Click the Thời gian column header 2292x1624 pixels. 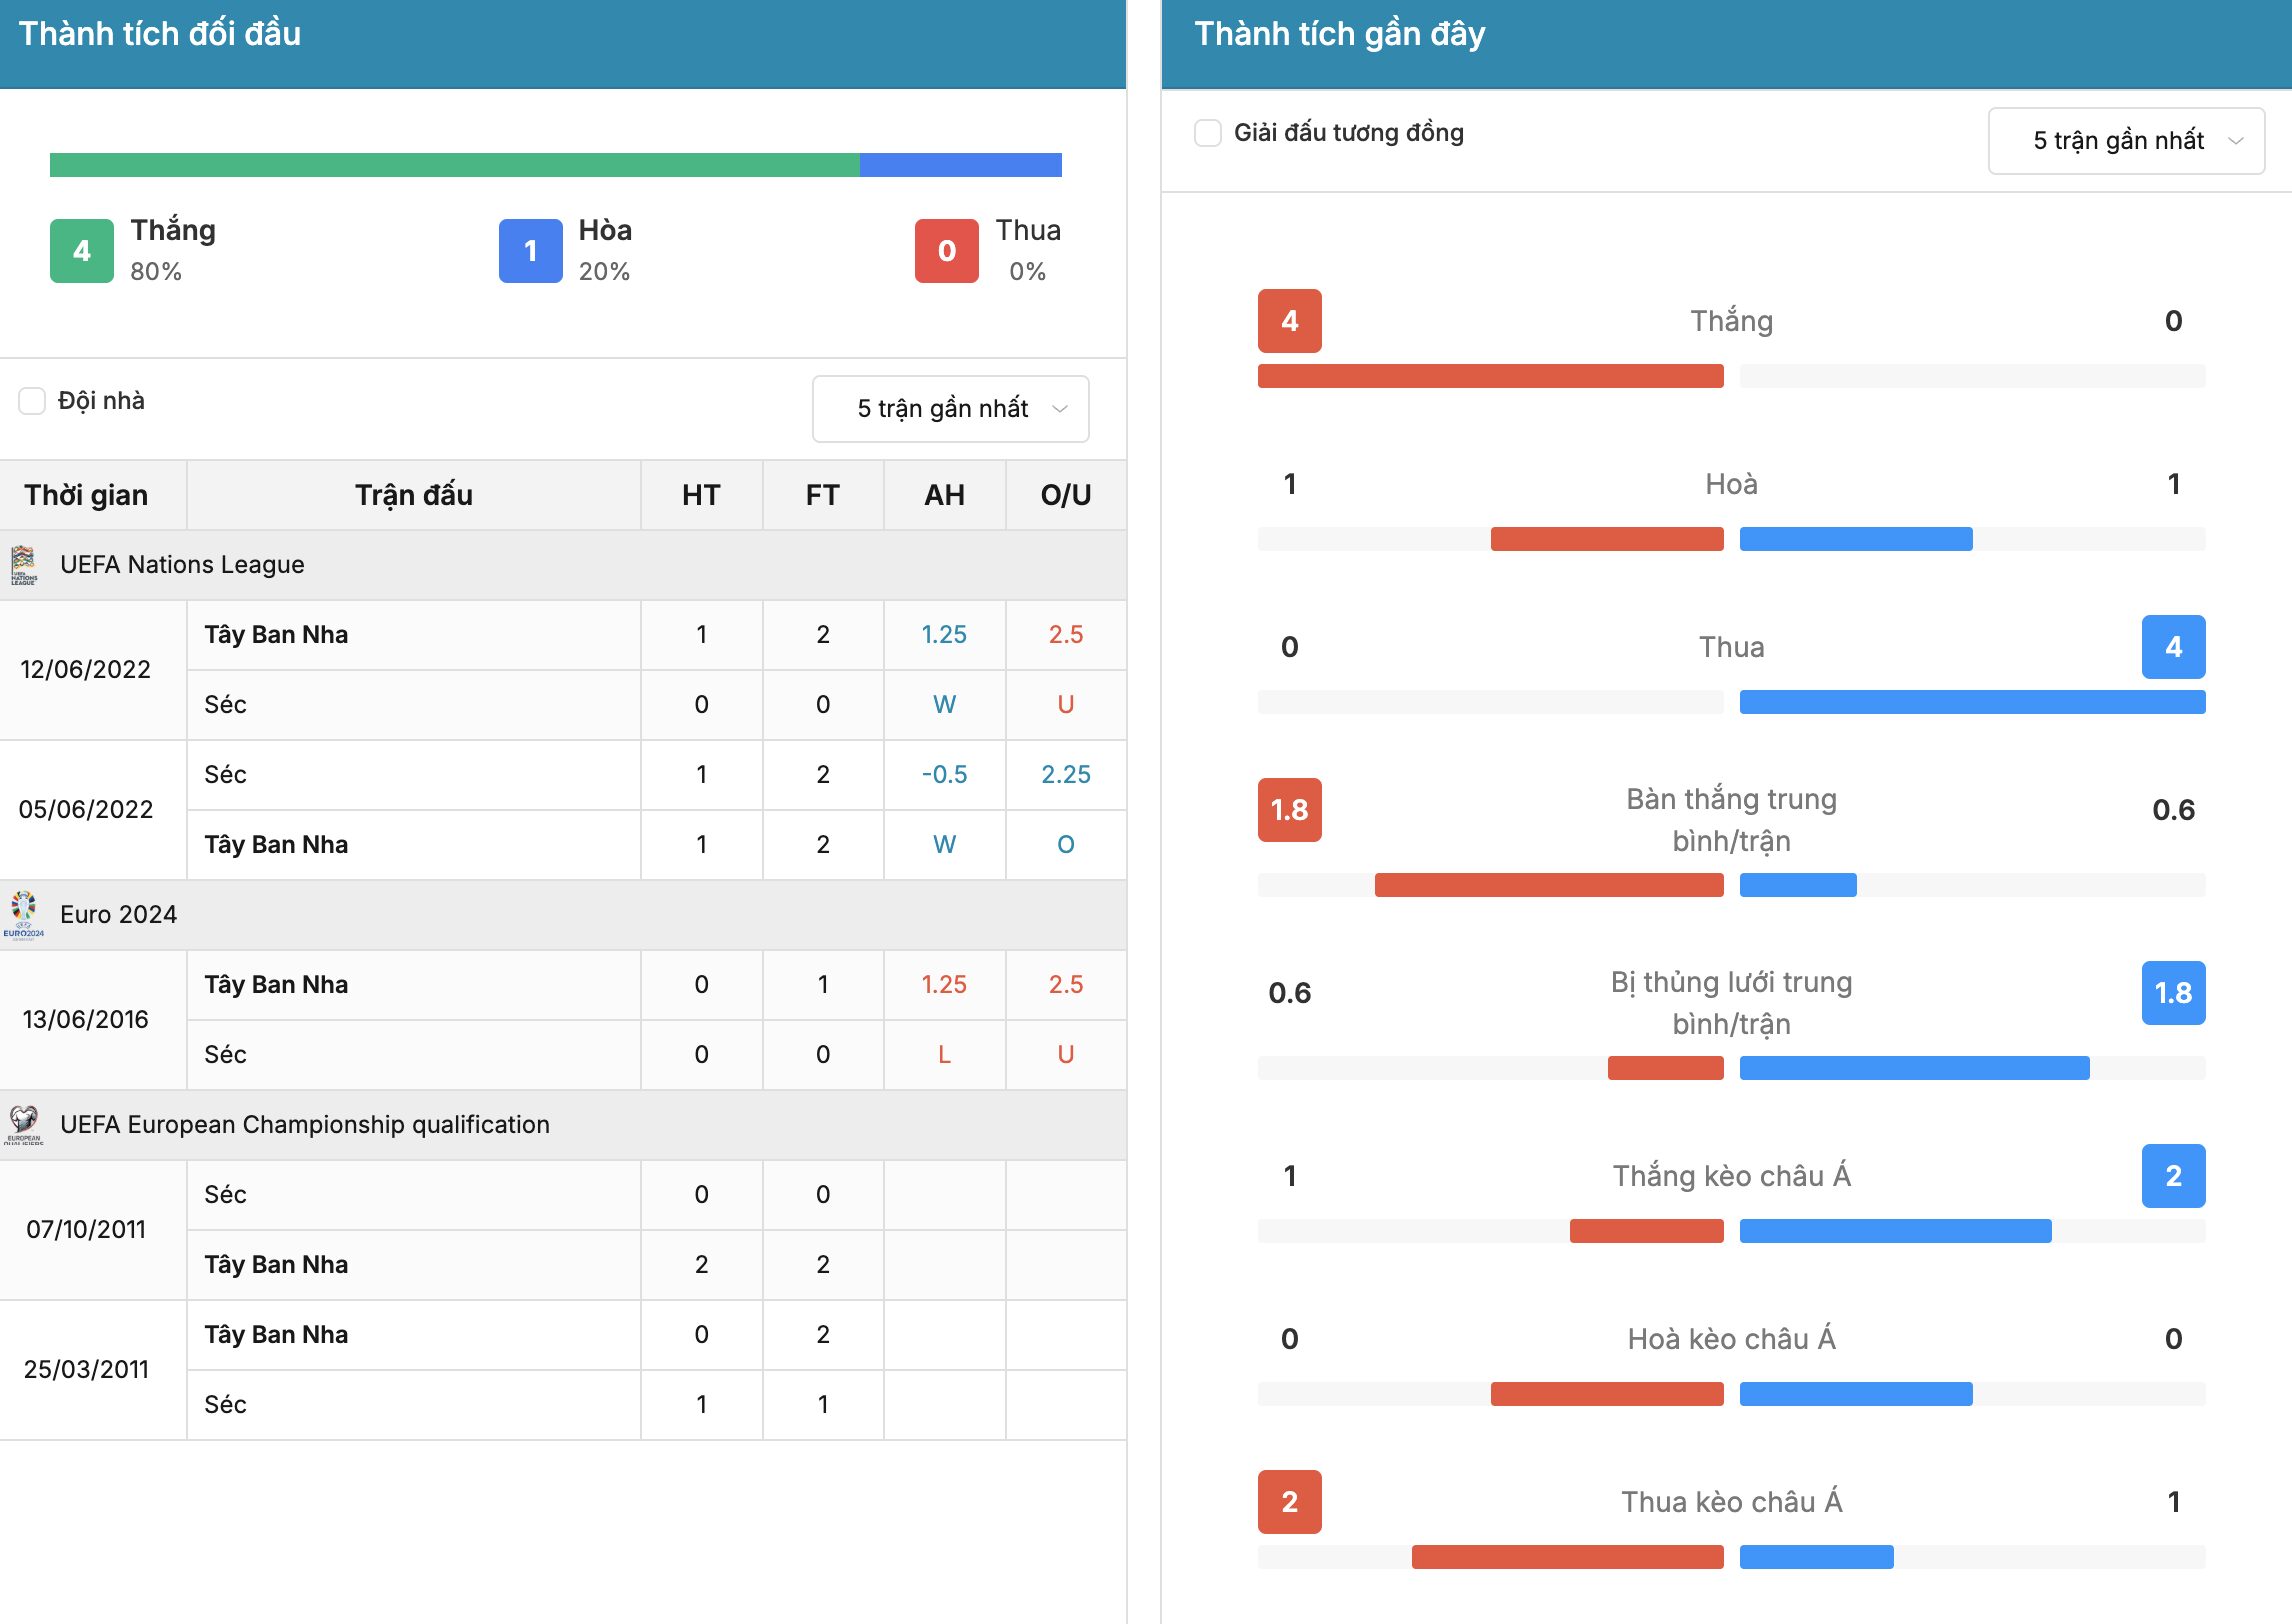tap(86, 495)
